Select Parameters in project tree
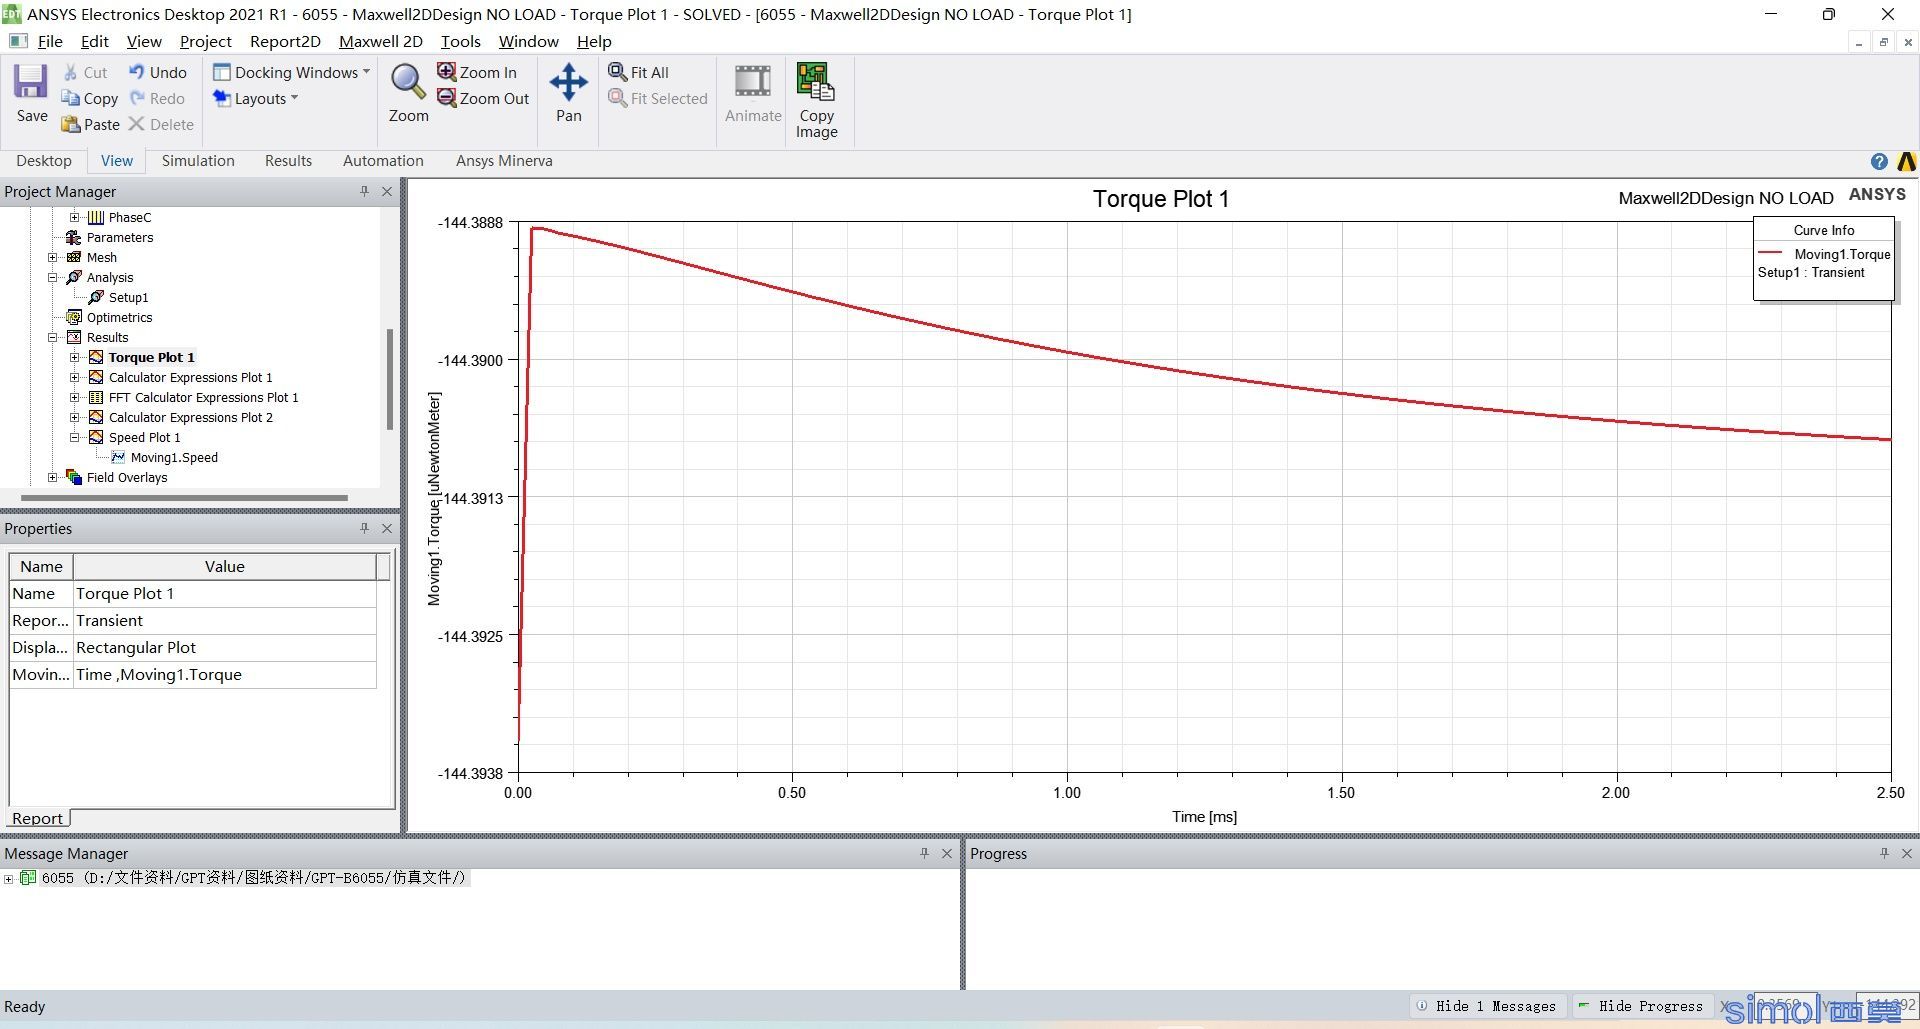 [120, 237]
